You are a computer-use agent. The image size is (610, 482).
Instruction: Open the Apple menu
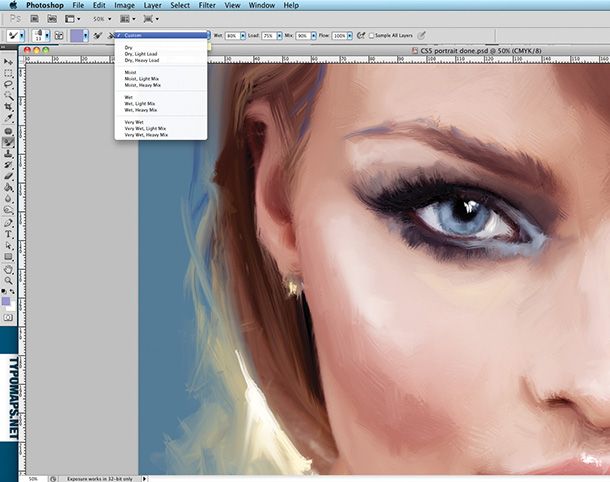(13, 5)
